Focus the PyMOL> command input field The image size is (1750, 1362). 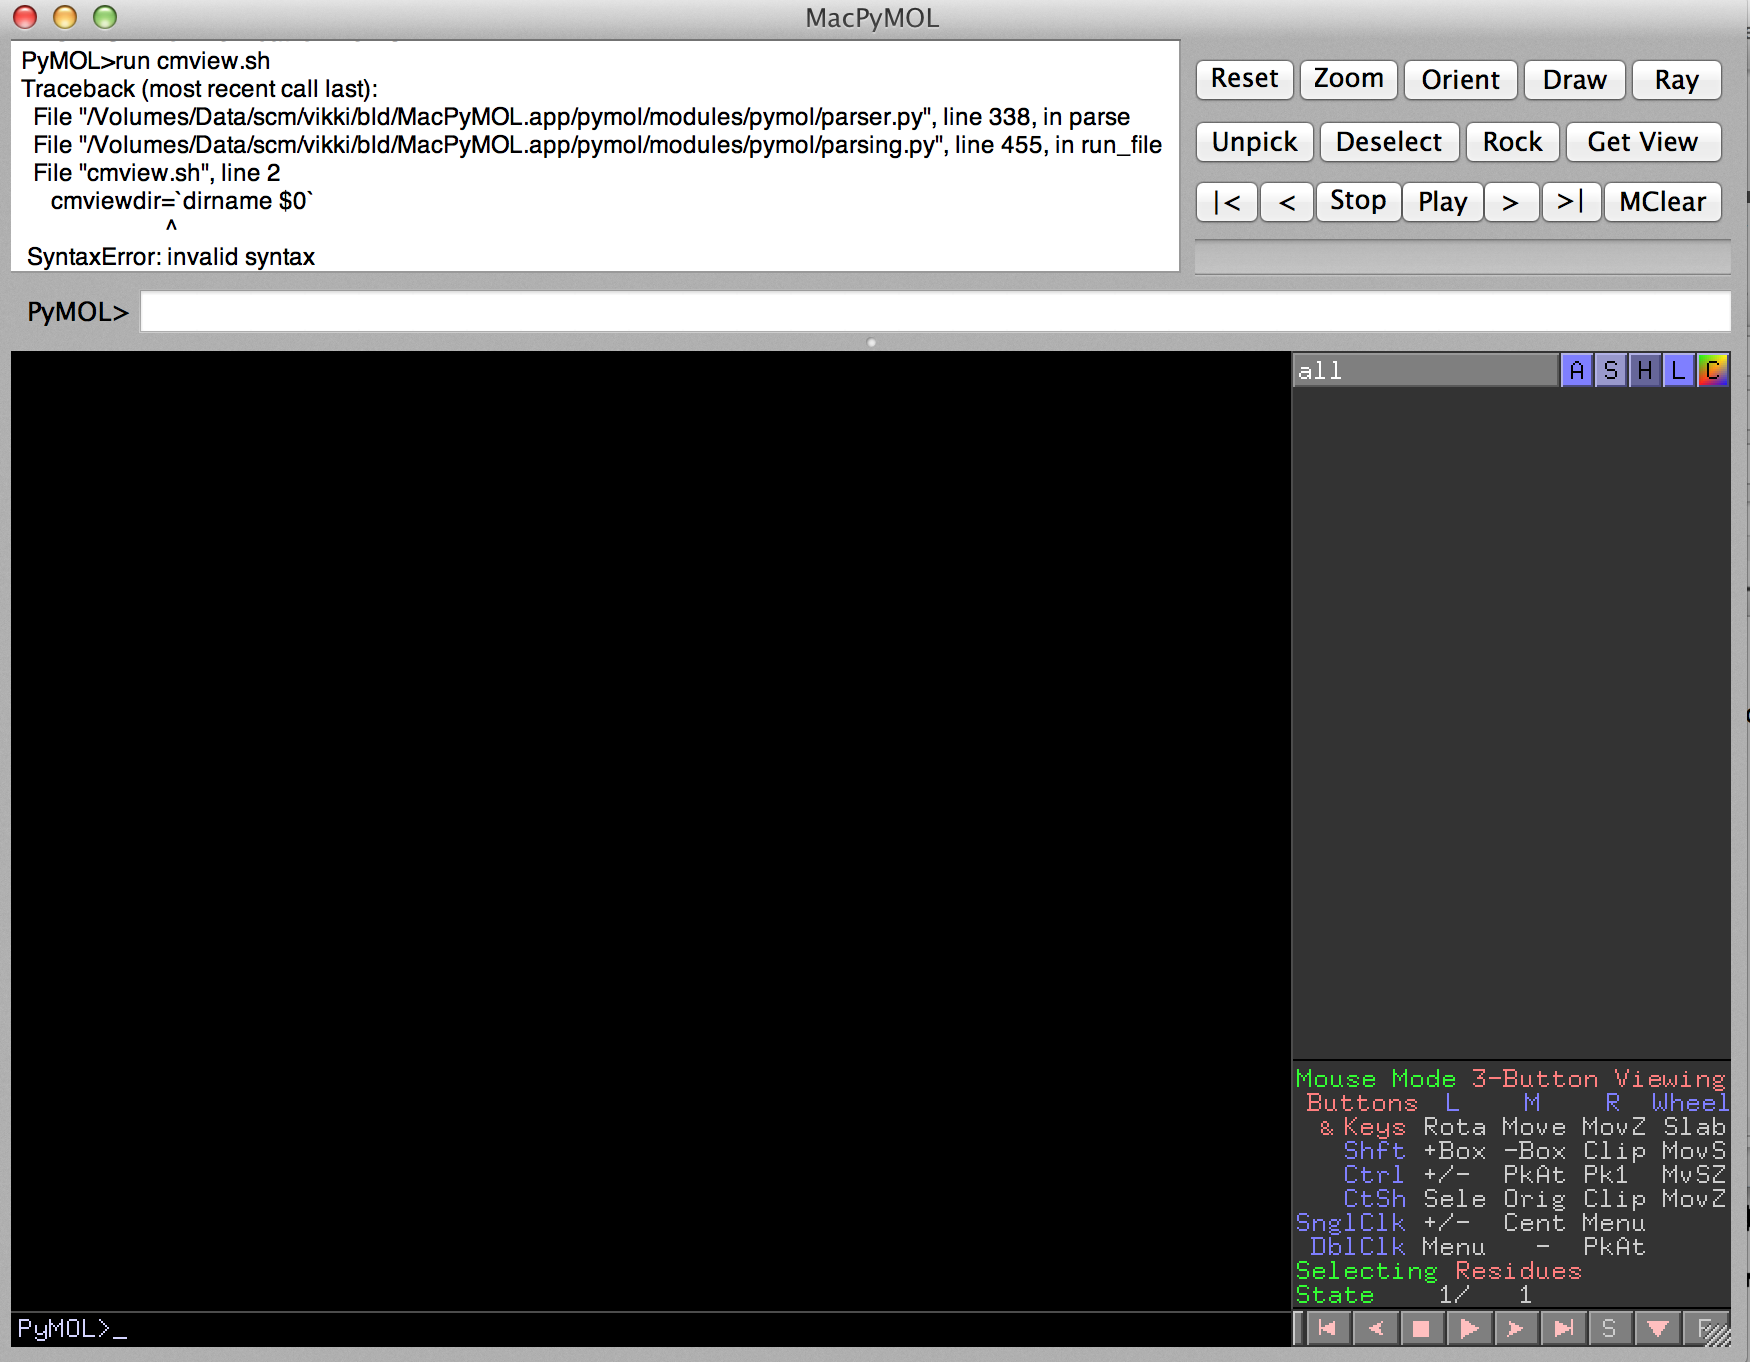[x=935, y=311]
